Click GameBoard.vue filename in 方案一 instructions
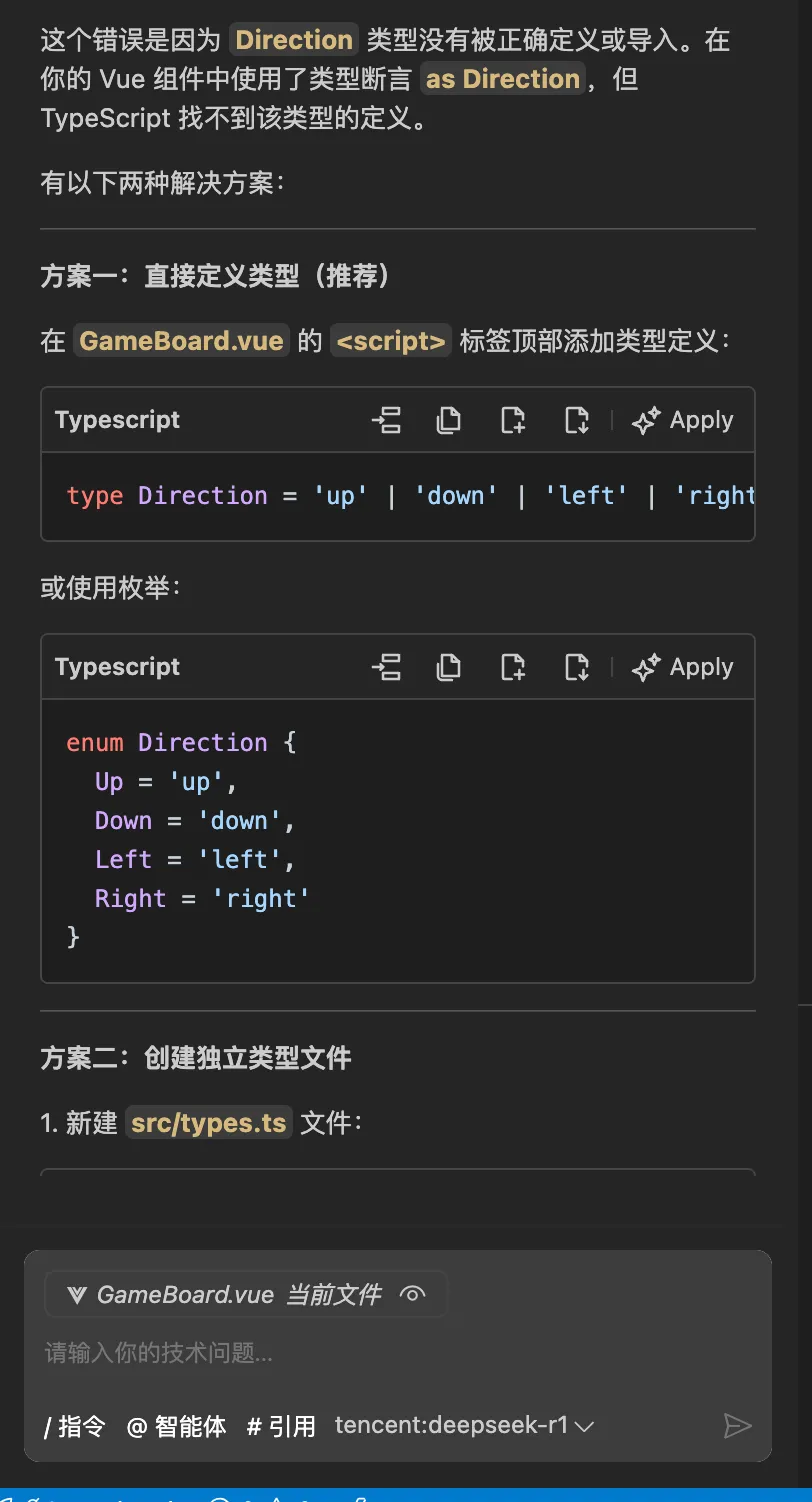The width and height of the screenshot is (812, 1502). coord(181,341)
